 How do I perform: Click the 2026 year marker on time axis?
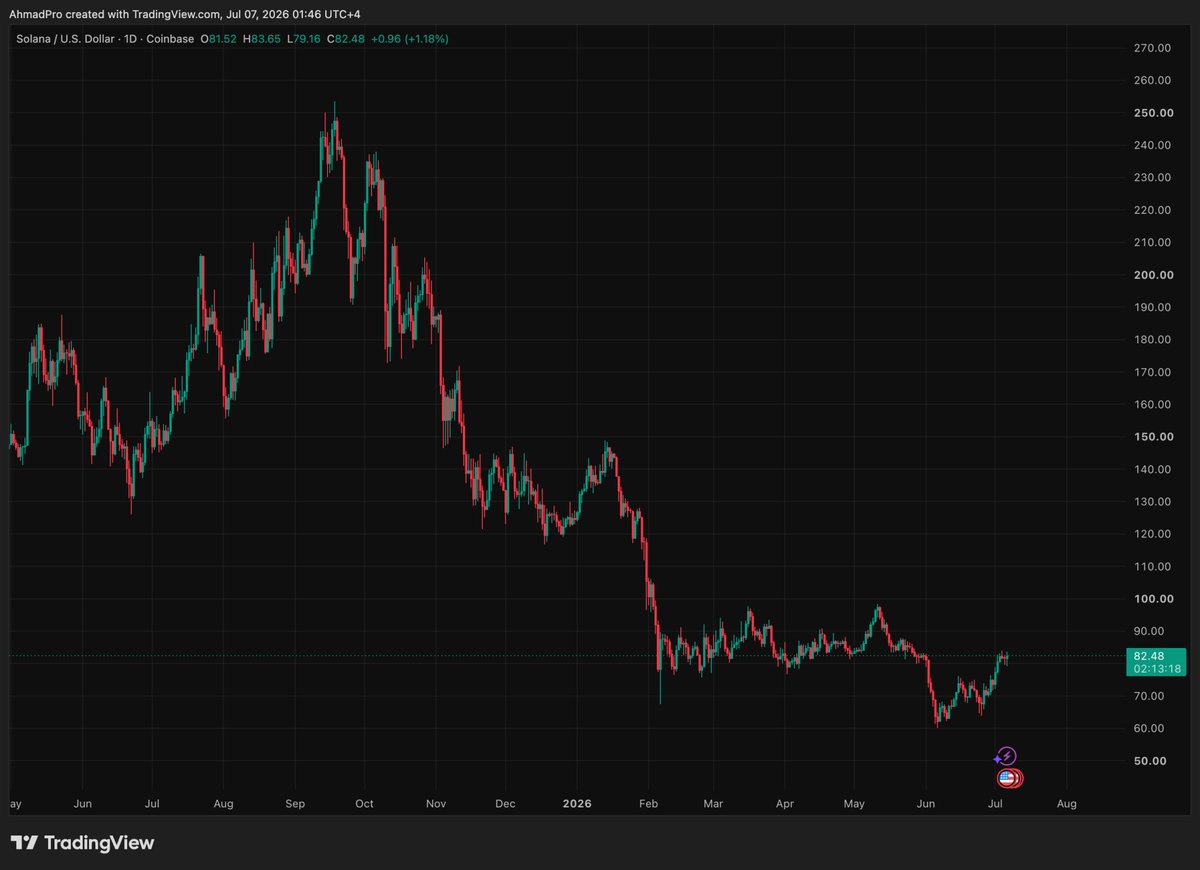coord(577,803)
